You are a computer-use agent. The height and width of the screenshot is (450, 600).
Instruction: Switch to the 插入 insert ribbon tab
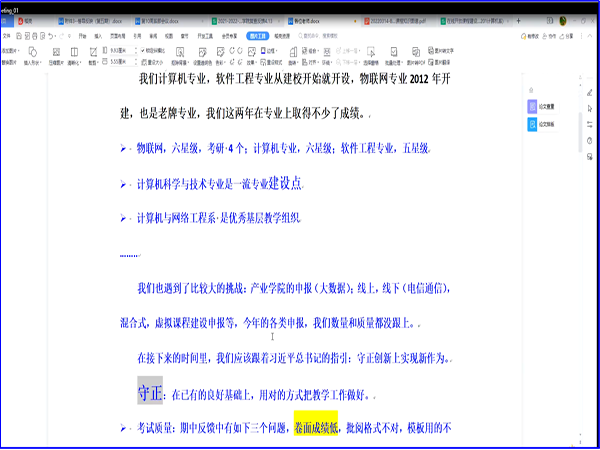[98, 36]
